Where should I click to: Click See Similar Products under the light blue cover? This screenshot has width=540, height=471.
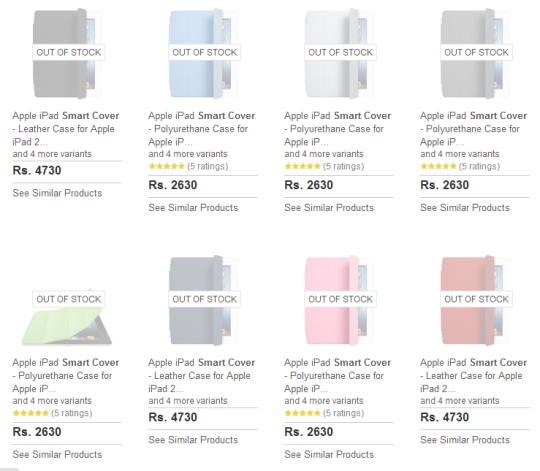pos(193,208)
